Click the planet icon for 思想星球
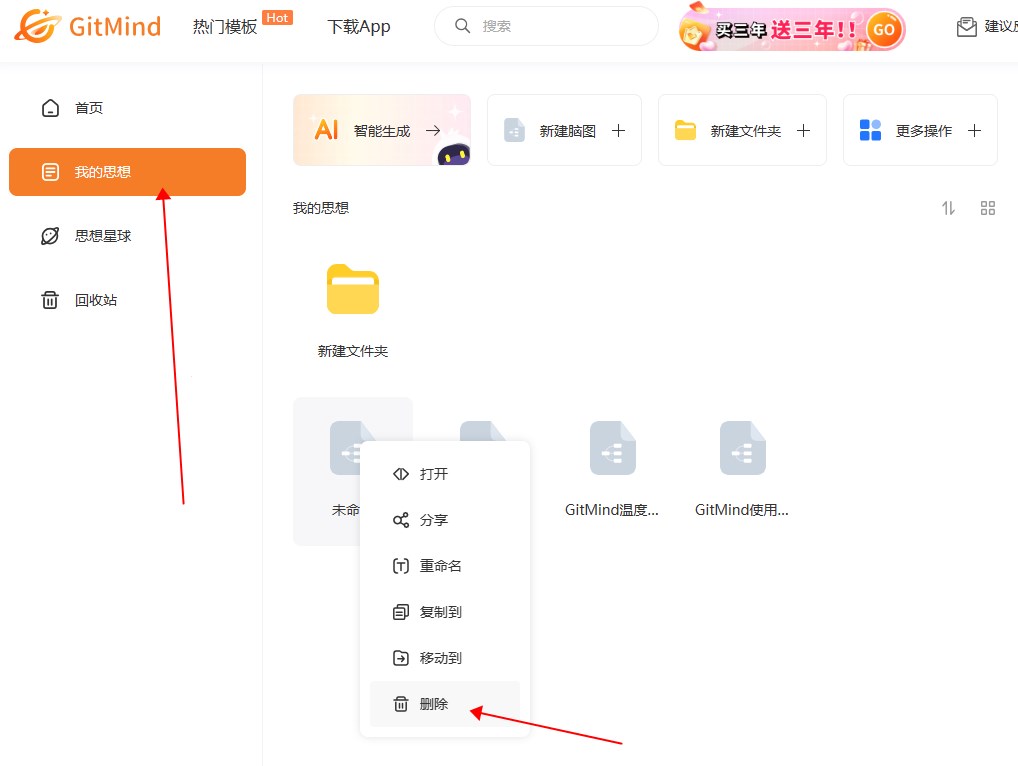Viewport: 1018px width, 766px height. click(x=50, y=236)
